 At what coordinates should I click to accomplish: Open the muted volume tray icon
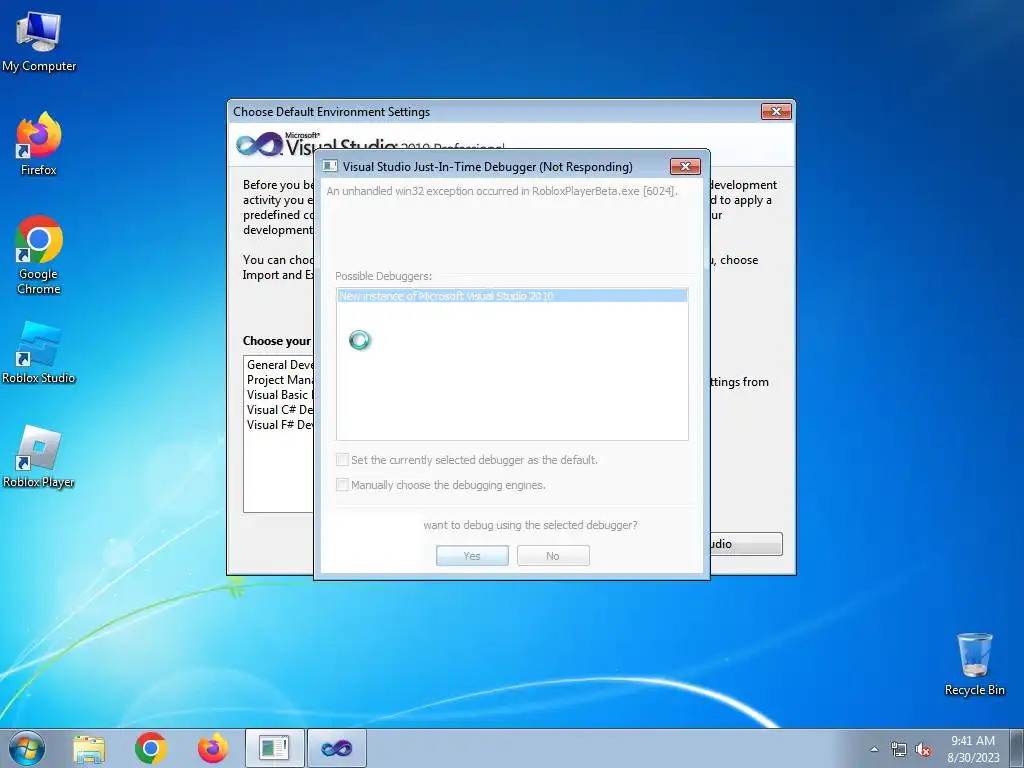923,749
